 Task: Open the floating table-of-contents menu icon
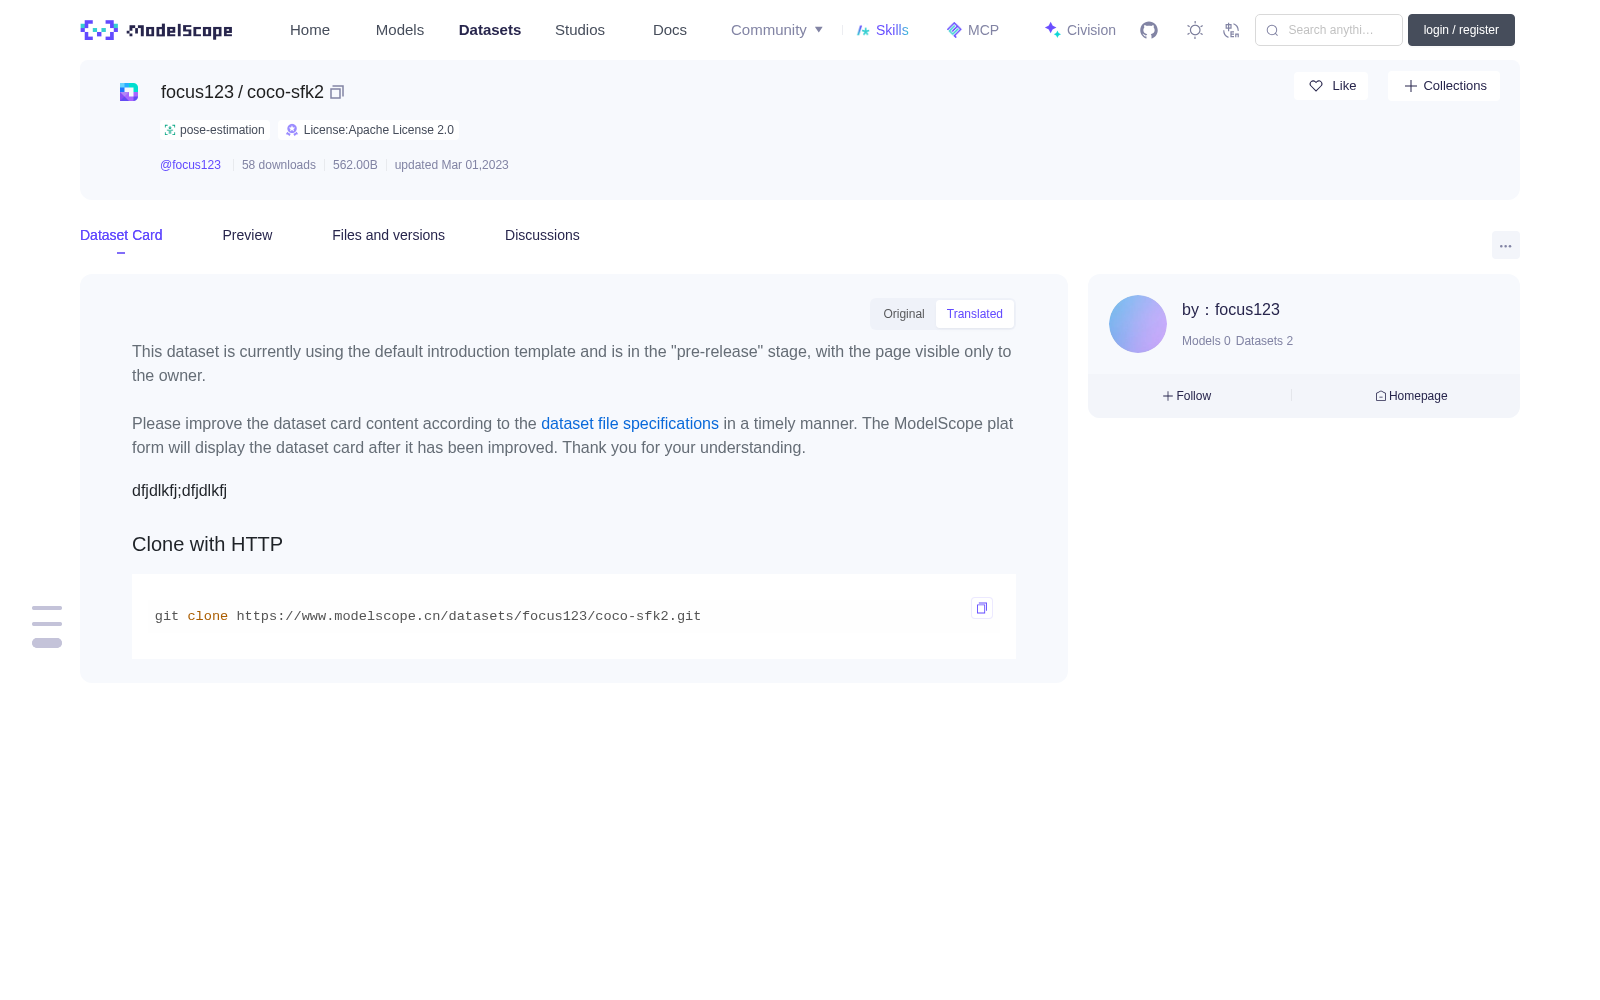pos(47,626)
